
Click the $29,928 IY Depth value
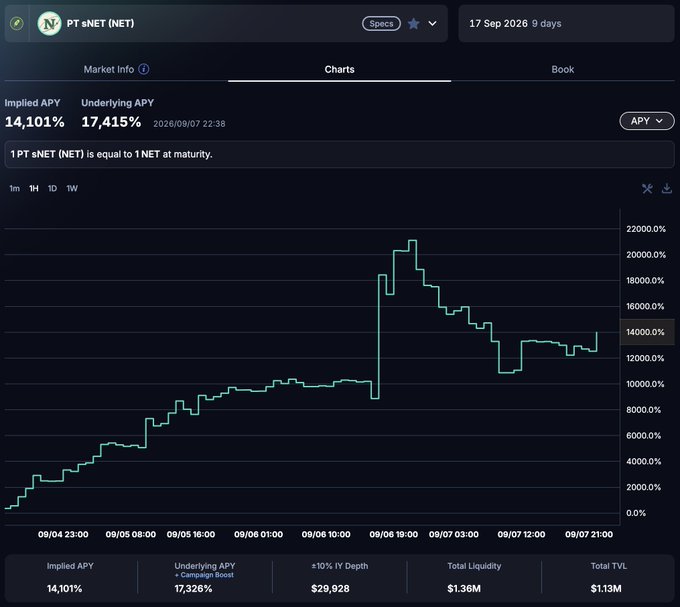[330, 589]
